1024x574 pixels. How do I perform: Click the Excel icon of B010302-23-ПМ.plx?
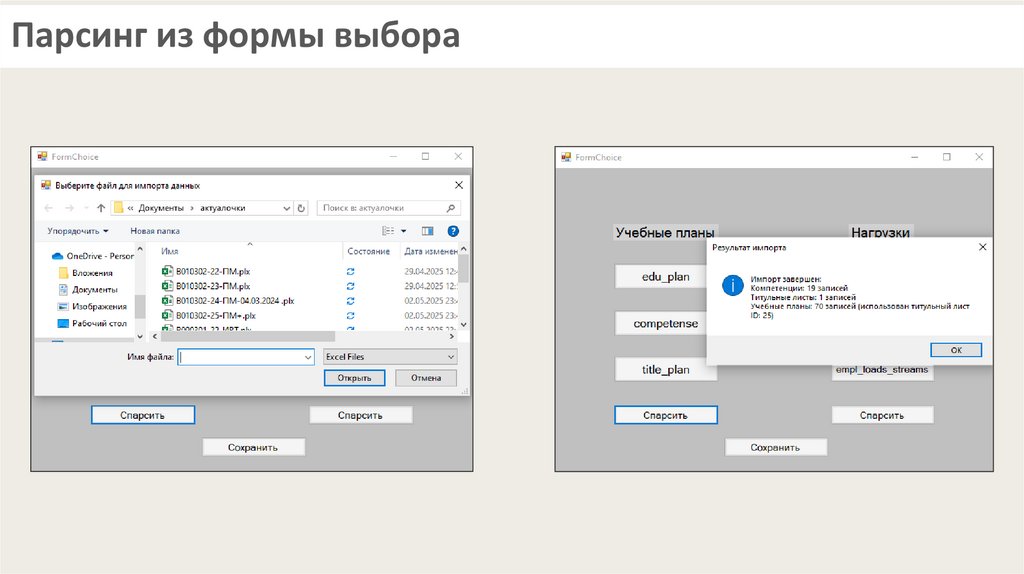pos(167,285)
